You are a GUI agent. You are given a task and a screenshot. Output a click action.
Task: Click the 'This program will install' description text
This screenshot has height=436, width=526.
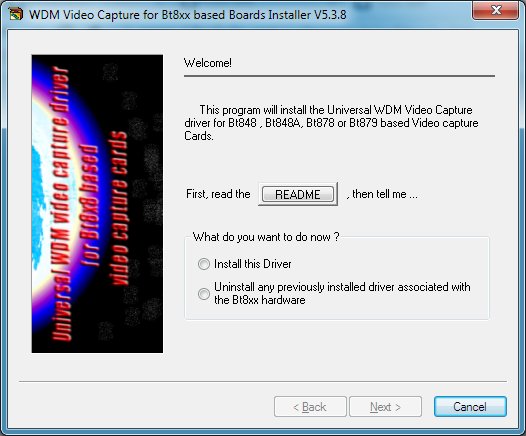click(x=331, y=123)
